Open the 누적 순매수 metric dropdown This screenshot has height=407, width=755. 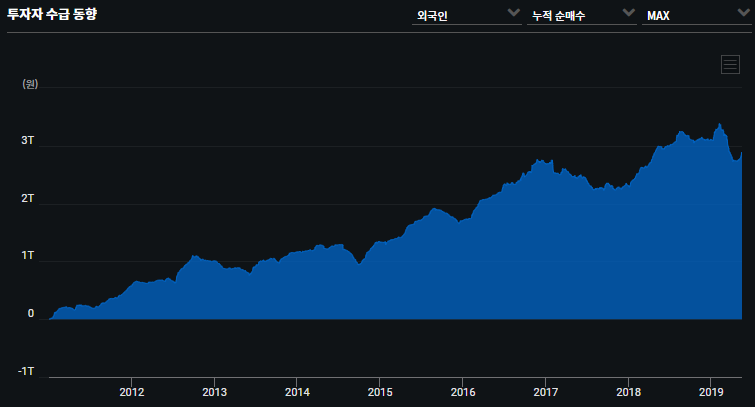pos(582,15)
